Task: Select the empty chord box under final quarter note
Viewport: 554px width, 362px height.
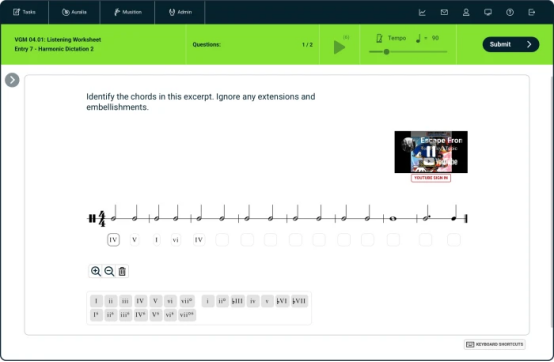Action: pyautogui.click(x=454, y=240)
